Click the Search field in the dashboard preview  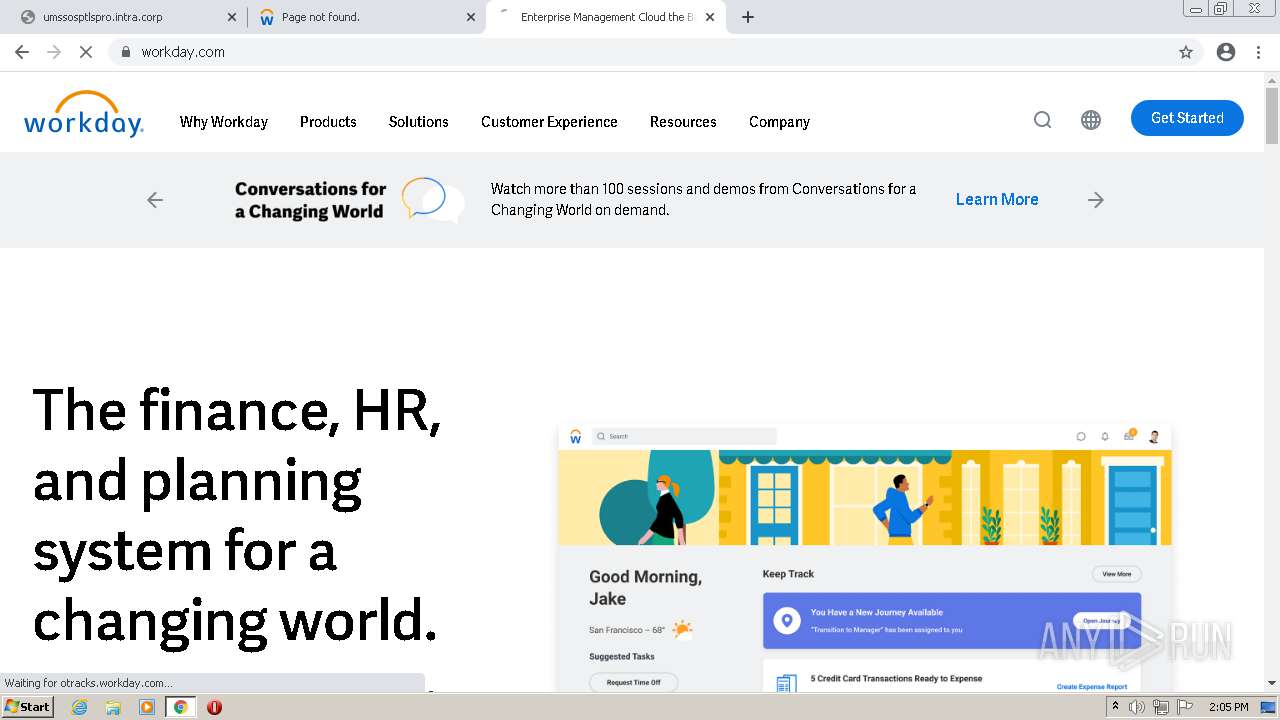click(684, 436)
